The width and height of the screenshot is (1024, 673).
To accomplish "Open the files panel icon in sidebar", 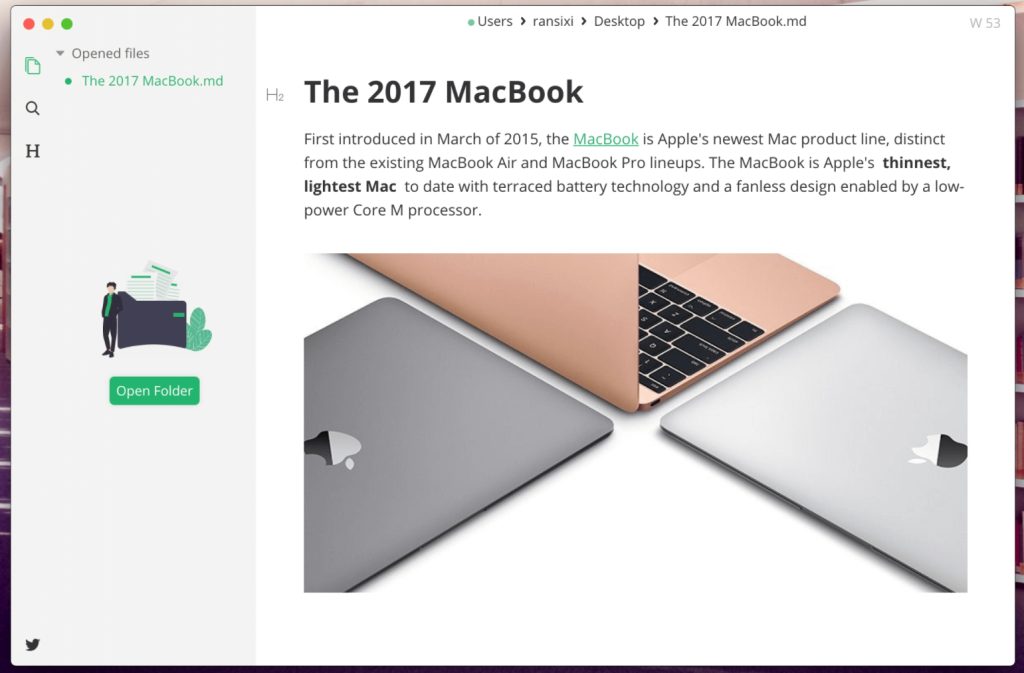I will pyautogui.click(x=33, y=66).
